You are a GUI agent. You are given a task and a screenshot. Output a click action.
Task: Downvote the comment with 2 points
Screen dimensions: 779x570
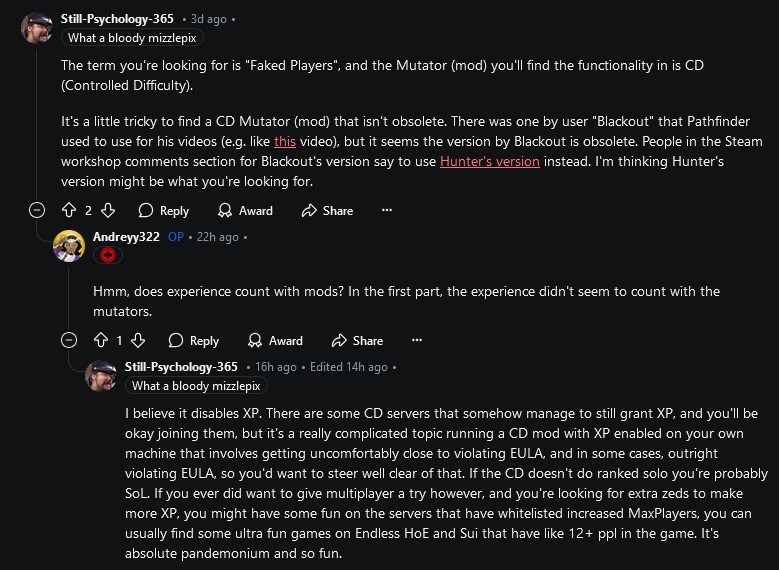pos(108,211)
